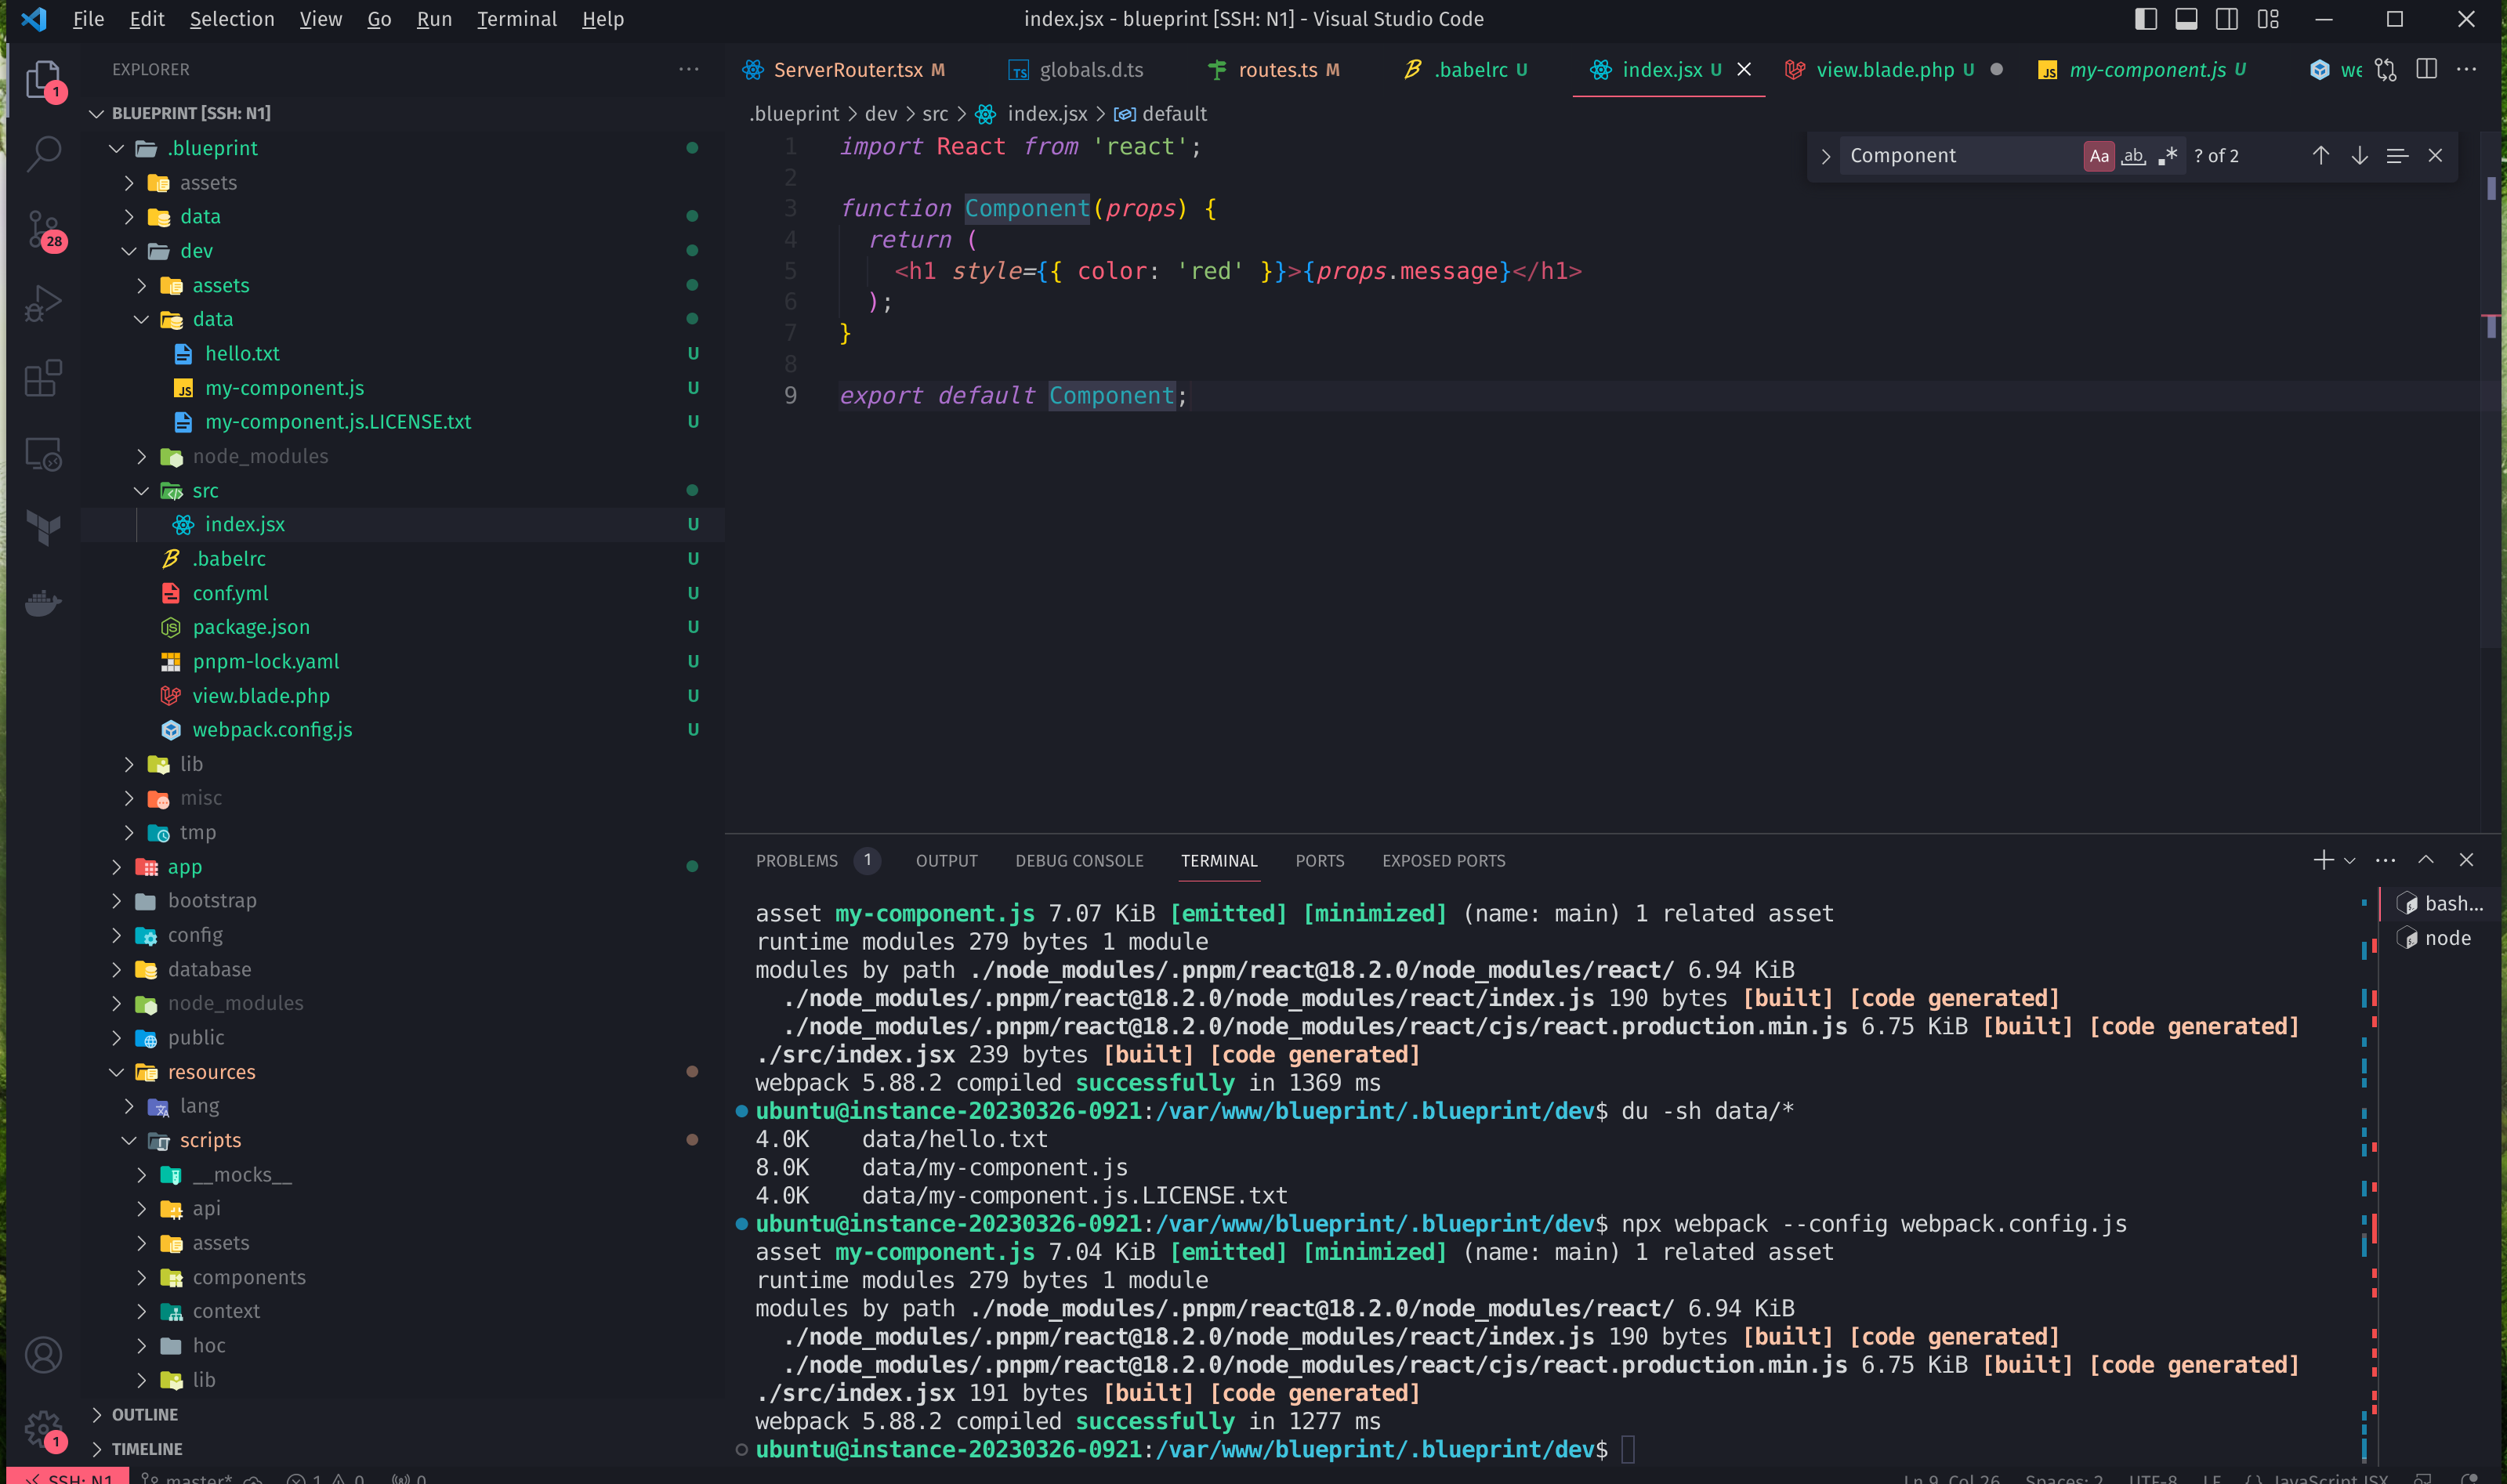Toggle Primary Side Bar from title bar
Screen dimensions: 2507x1484
click(x=2145, y=19)
